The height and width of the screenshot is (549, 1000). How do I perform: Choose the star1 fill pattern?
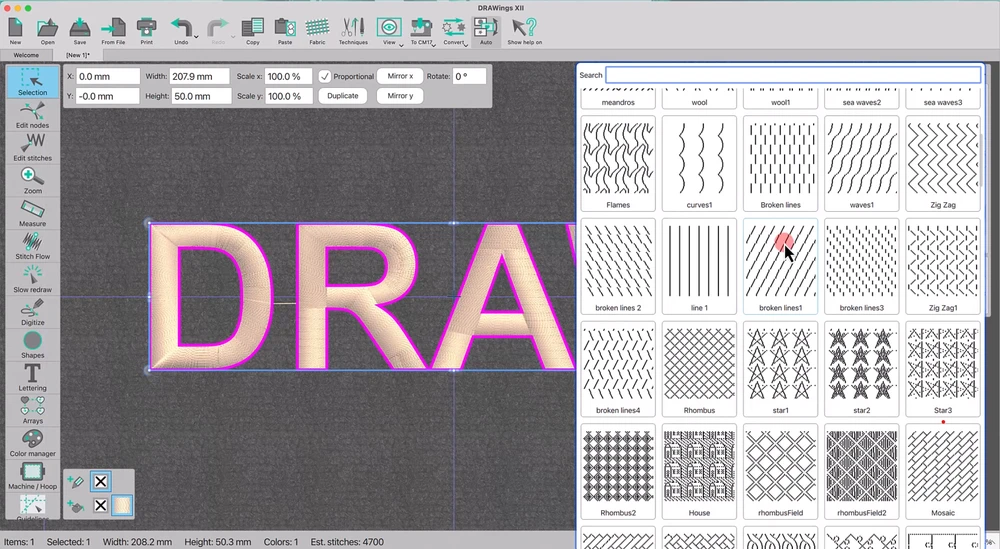780,369
